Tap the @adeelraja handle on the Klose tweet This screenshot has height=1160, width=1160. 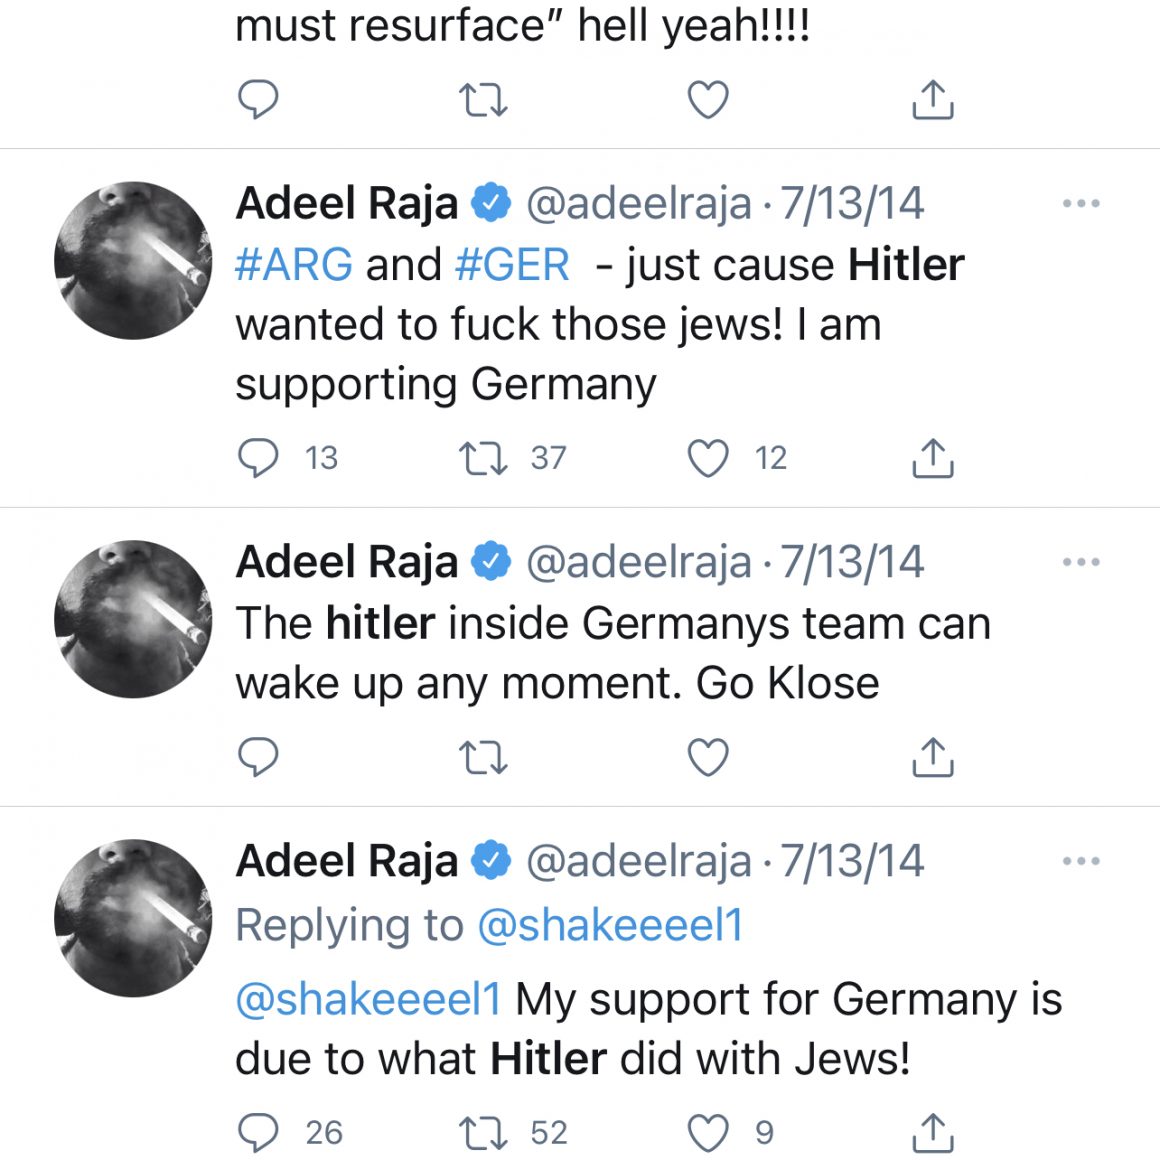click(638, 562)
